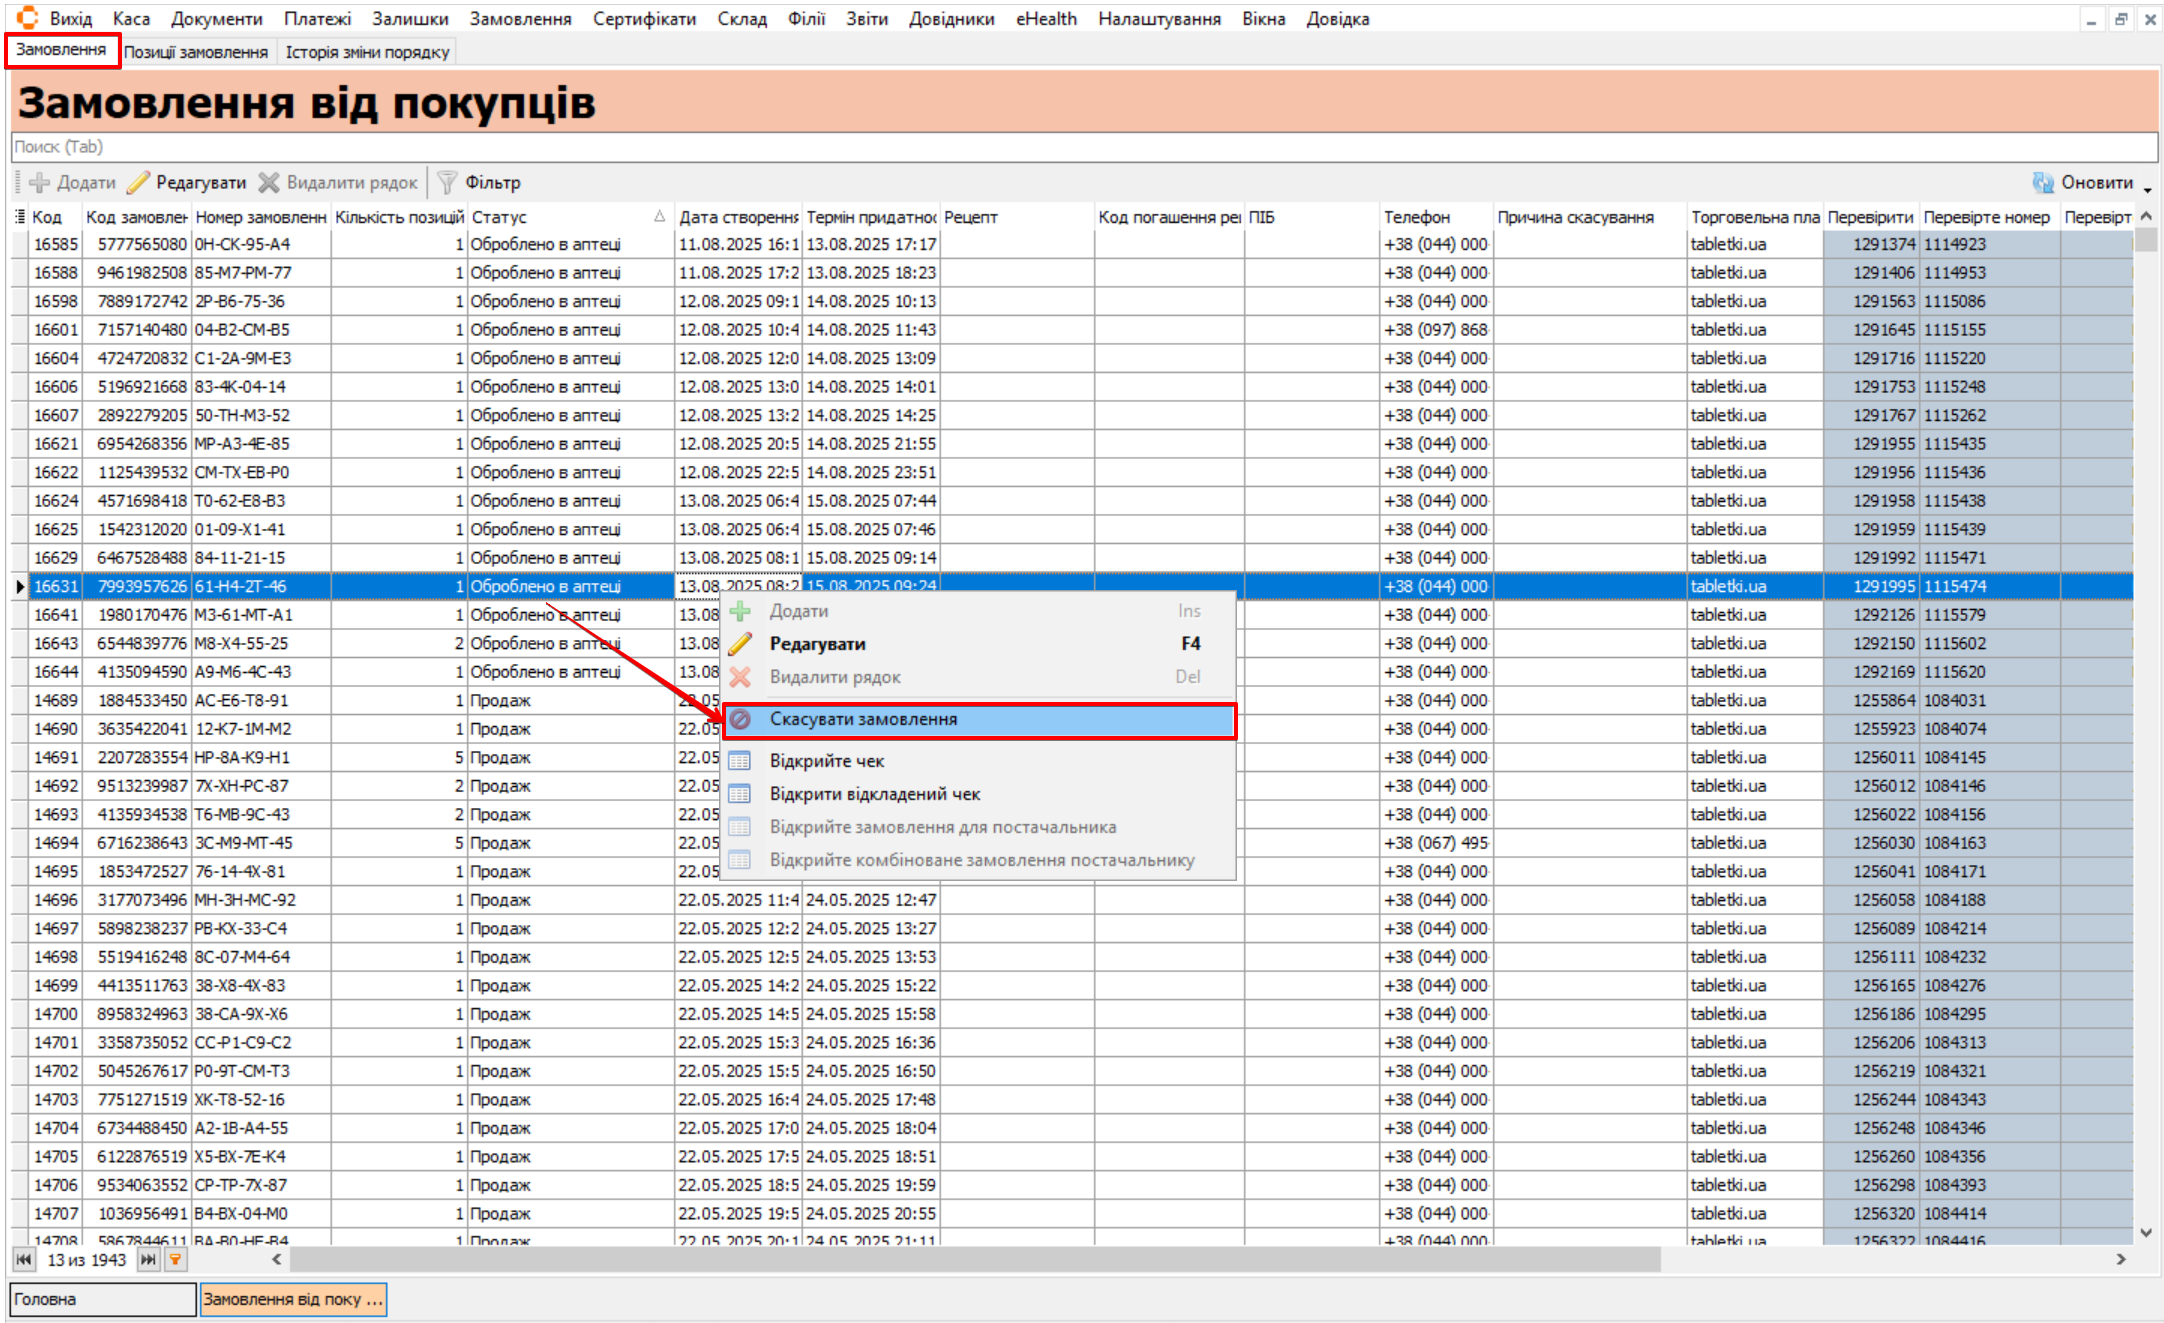Switch to Позиції замовлення tab
Screen dimensions: 2164x1323
point(196,52)
